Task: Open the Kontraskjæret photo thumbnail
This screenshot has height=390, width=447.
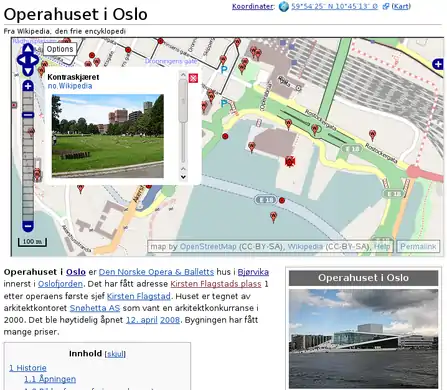Action: pyautogui.click(x=108, y=136)
